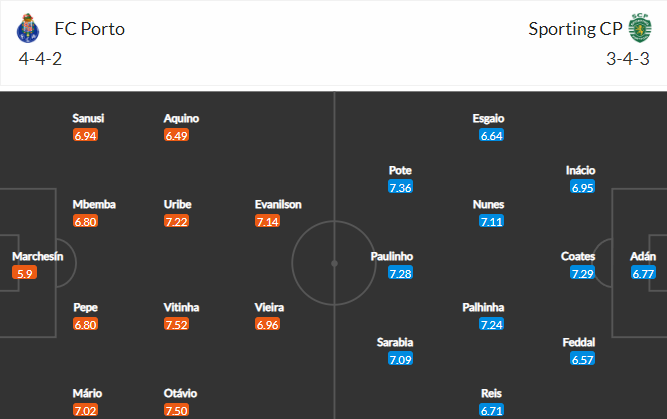Screen dimensions: 667x419
Task: Select Adán's 6.77 rating badge
Action: [x=643, y=273]
